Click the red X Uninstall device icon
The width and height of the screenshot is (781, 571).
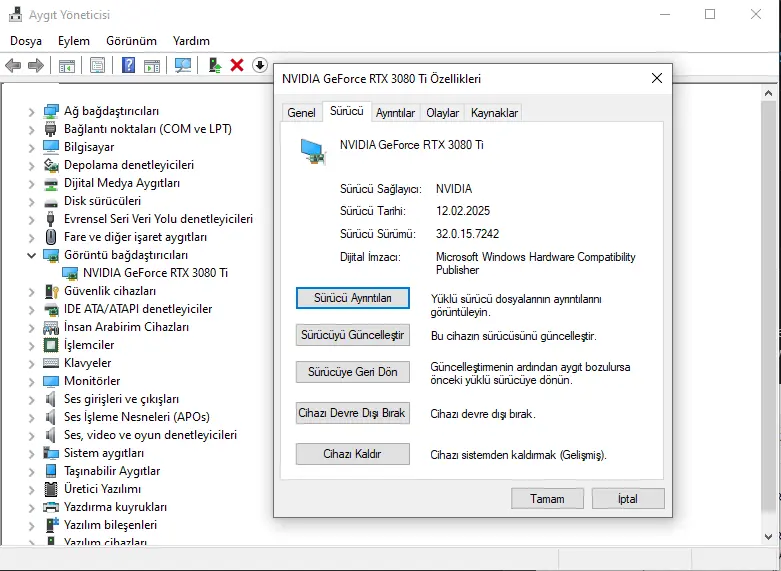pyautogui.click(x=237, y=65)
